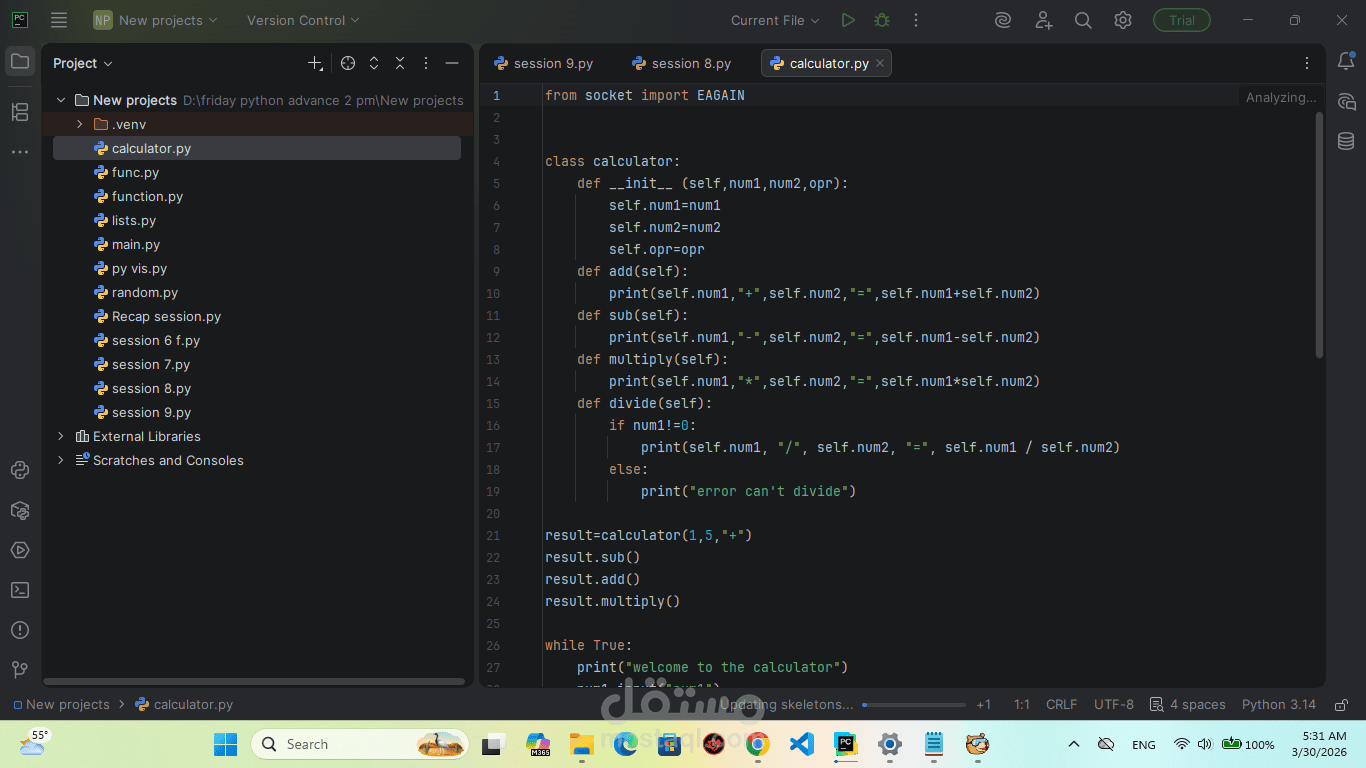The image size is (1366, 768).
Task: Open 4 spaces indent settings
Action: pos(1188,704)
